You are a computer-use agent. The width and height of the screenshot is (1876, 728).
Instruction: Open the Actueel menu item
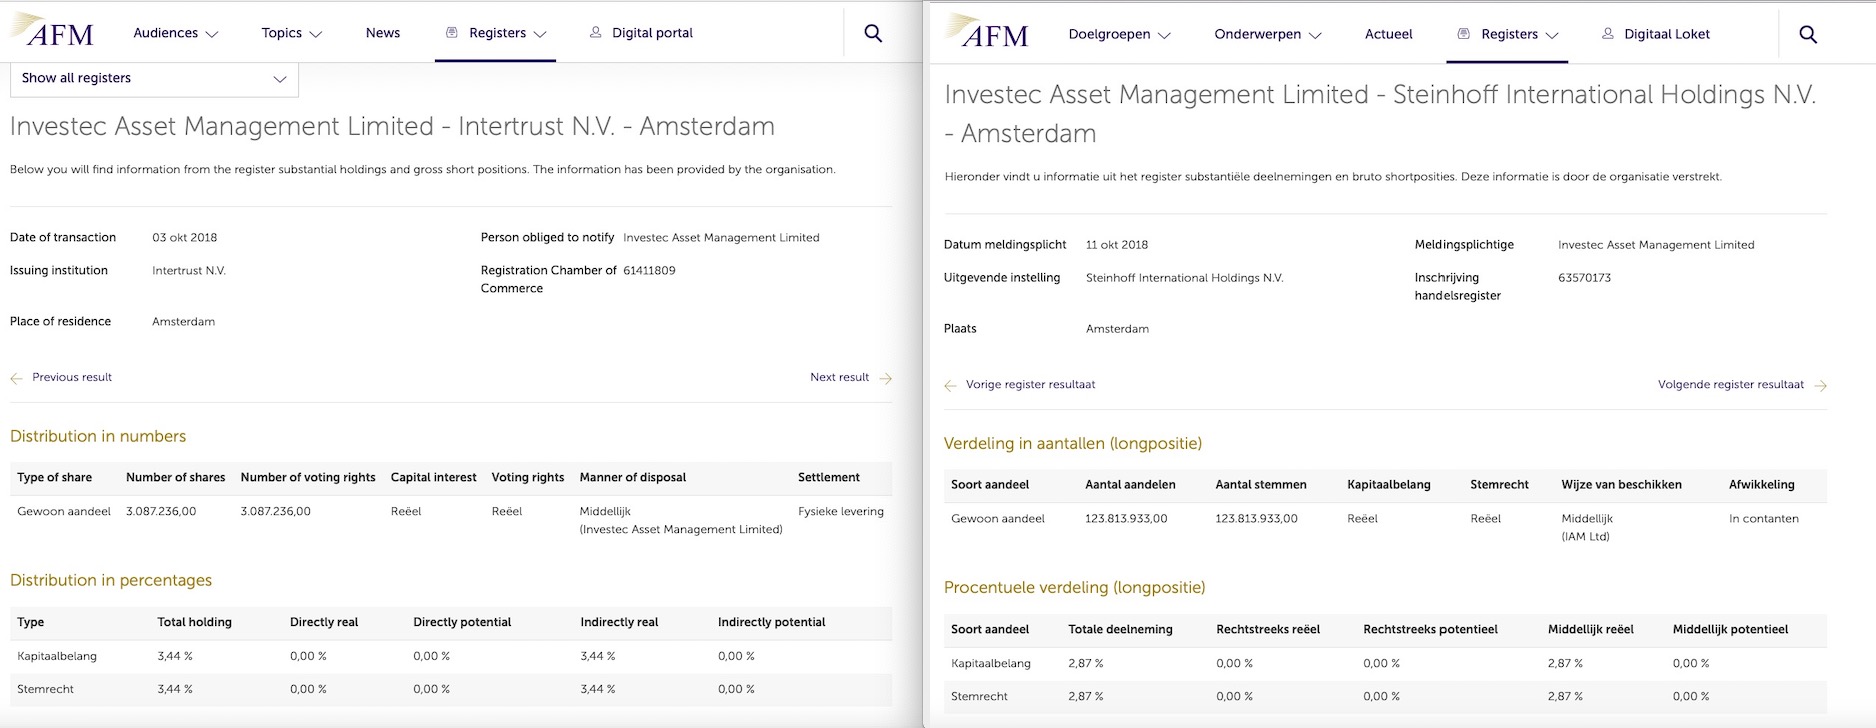(x=1389, y=34)
